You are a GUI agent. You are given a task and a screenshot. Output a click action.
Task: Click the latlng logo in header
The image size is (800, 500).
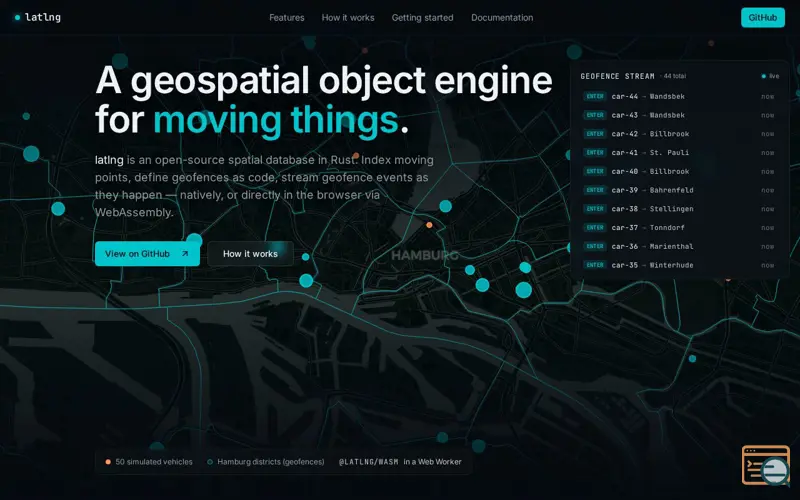tap(38, 17)
